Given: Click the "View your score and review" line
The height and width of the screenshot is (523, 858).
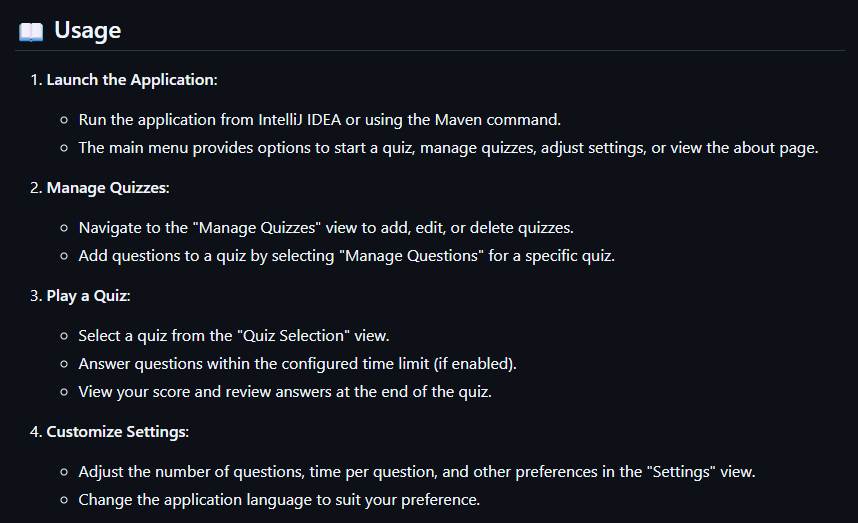Looking at the screenshot, I should pyautogui.click(x=284, y=392).
